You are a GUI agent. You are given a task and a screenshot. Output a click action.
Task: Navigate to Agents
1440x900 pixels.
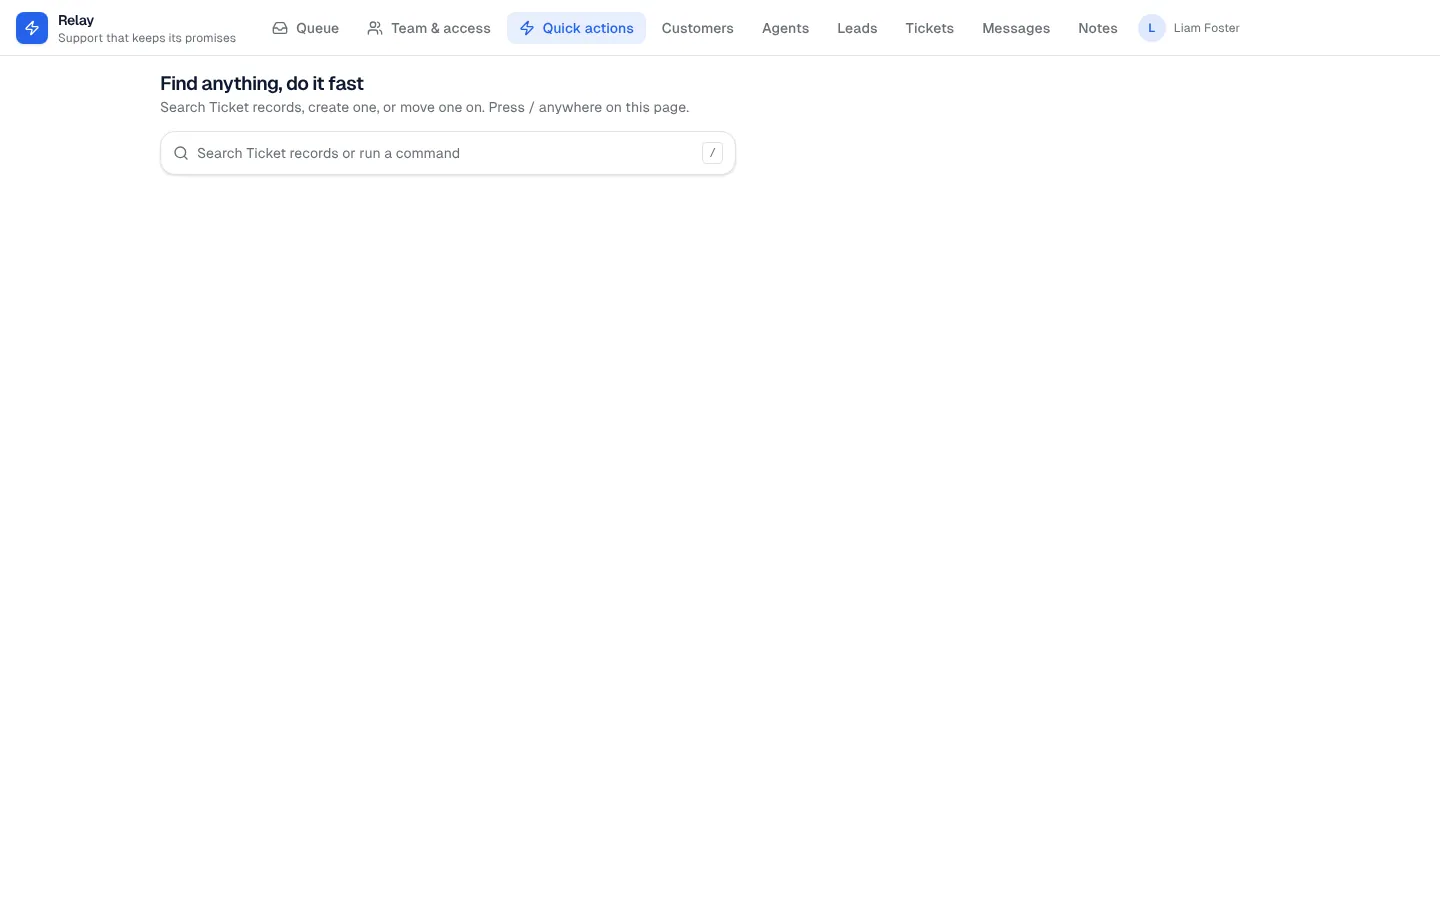[785, 28]
